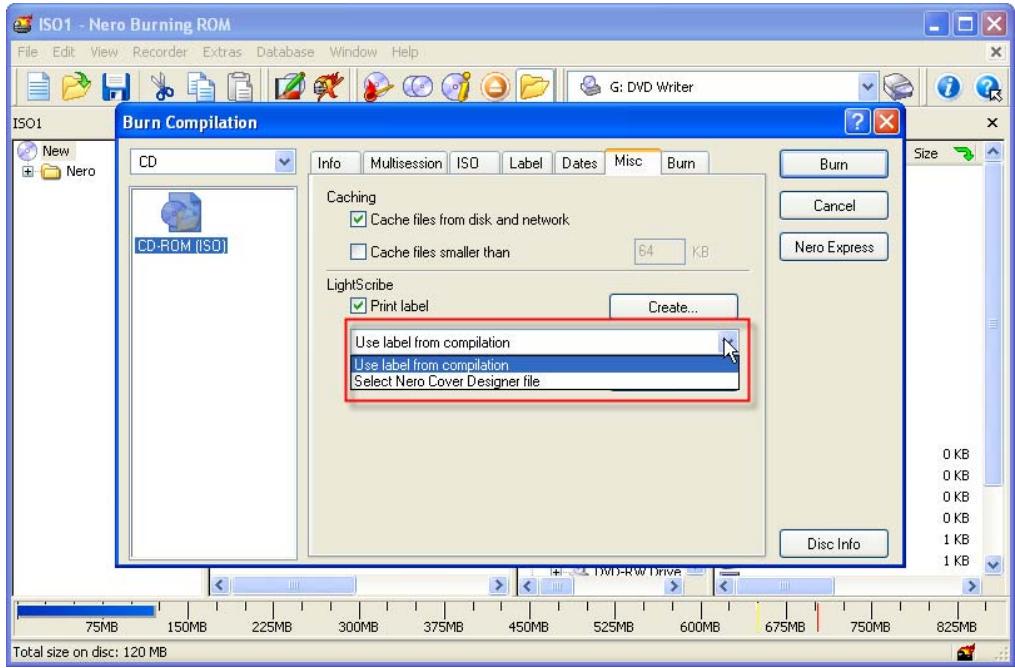
Task: Click the Nero Express button
Action: click(834, 247)
